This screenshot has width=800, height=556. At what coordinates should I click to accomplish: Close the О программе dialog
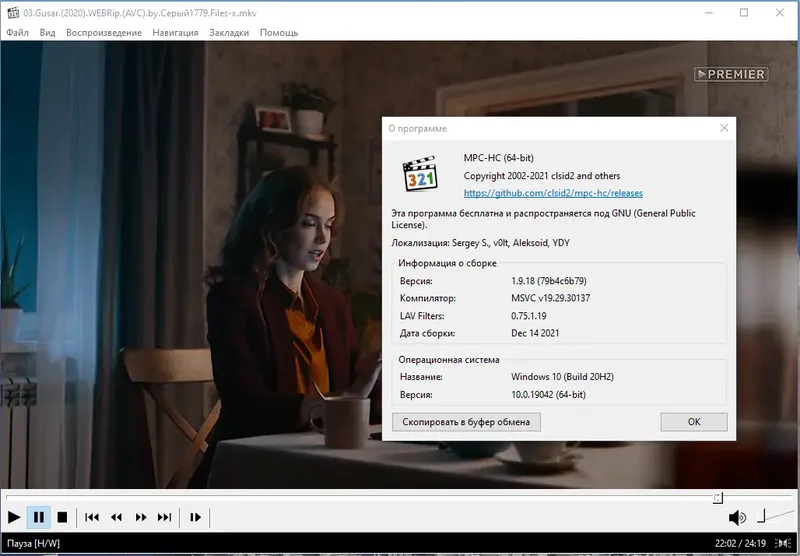coord(724,128)
